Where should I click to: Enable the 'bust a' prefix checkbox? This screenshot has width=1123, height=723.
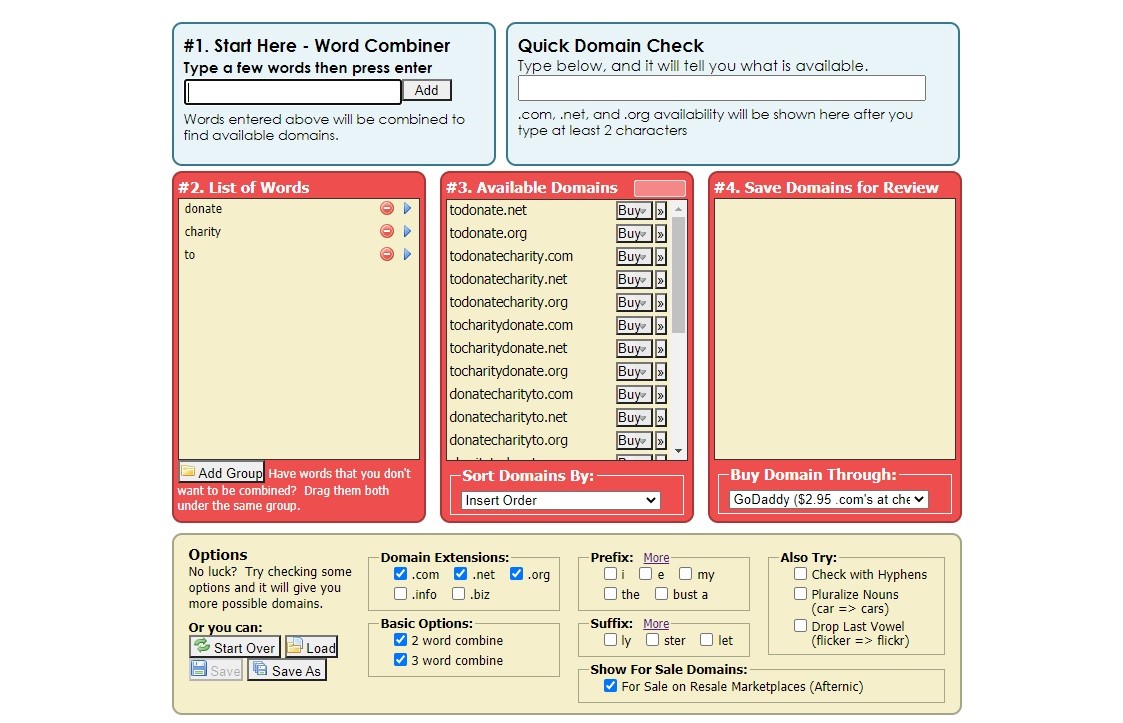(661, 594)
